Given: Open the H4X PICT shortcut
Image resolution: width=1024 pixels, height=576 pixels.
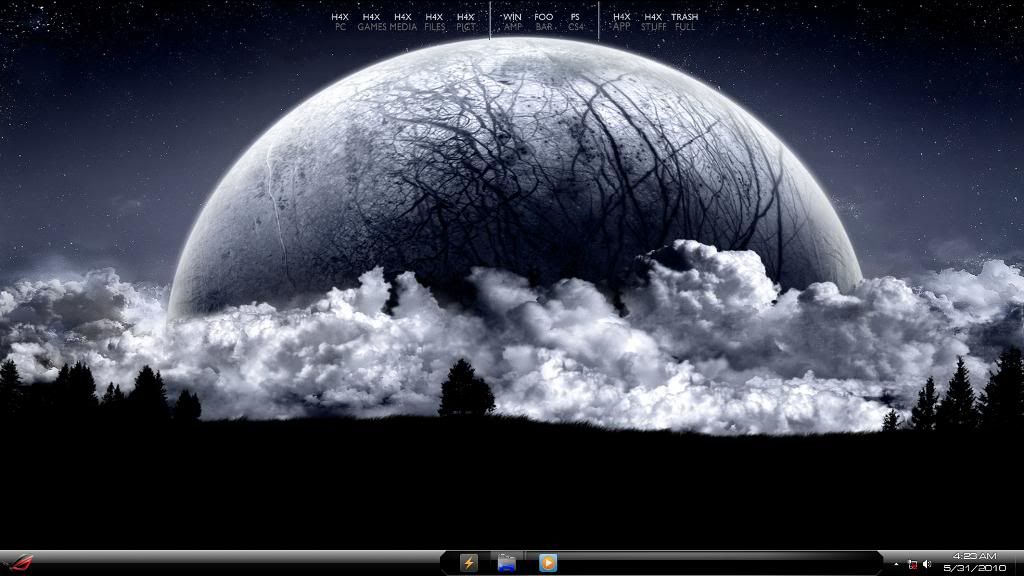Looking at the screenshot, I should (x=465, y=22).
